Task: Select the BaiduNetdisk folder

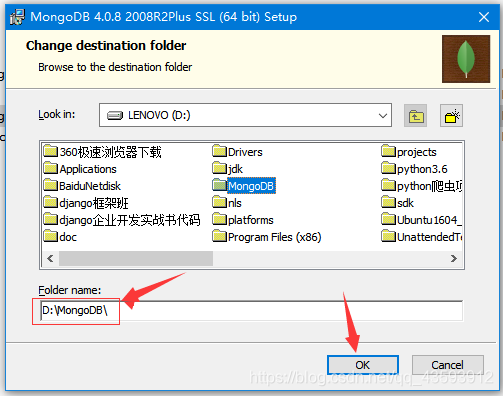Action: coord(82,186)
